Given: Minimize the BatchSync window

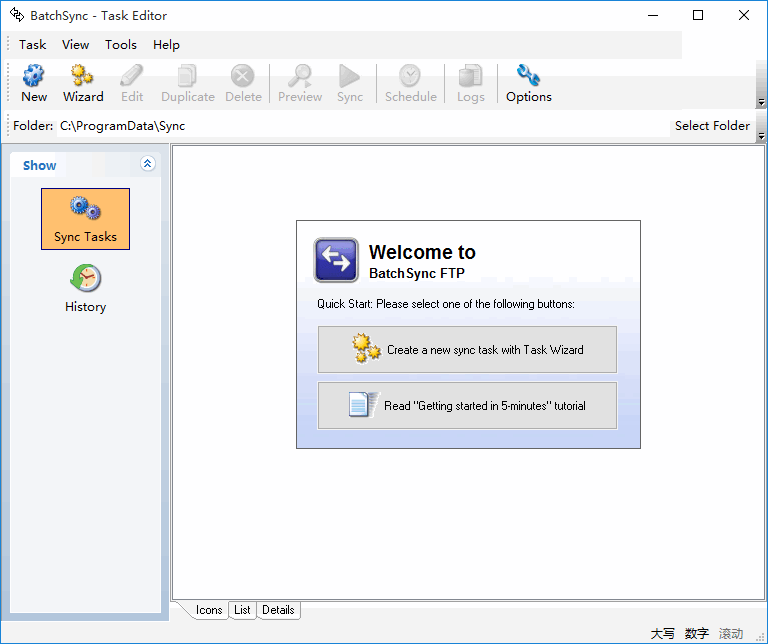Looking at the screenshot, I should (x=653, y=15).
